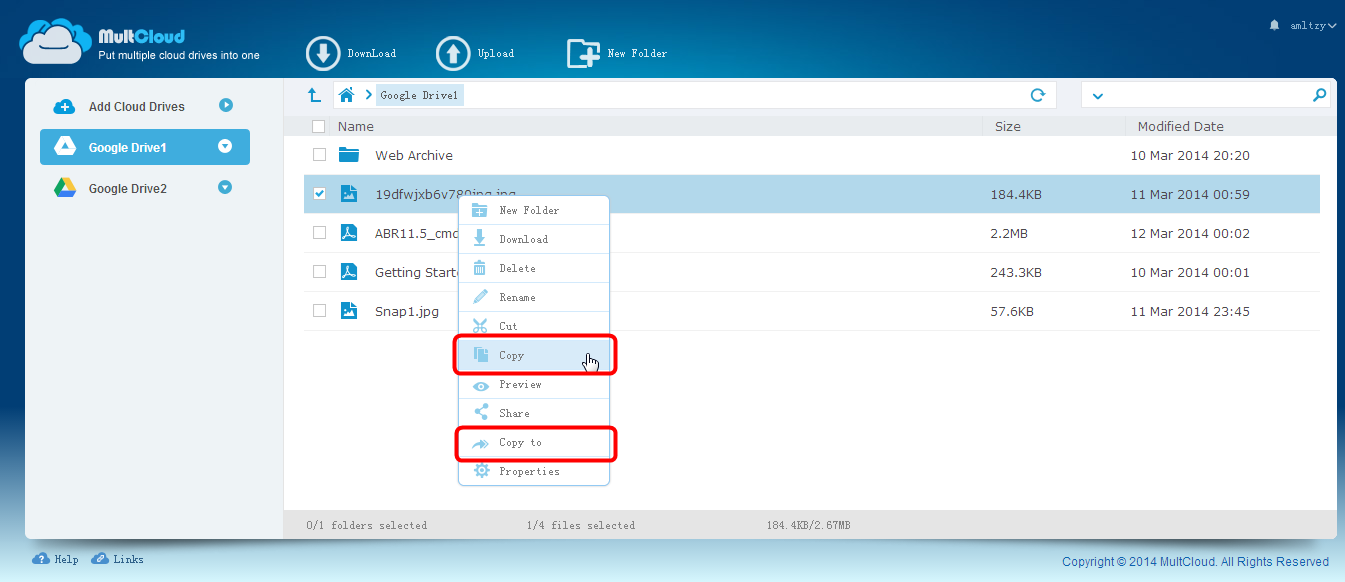Choose Share in context menu
1345x582 pixels.
534,413
